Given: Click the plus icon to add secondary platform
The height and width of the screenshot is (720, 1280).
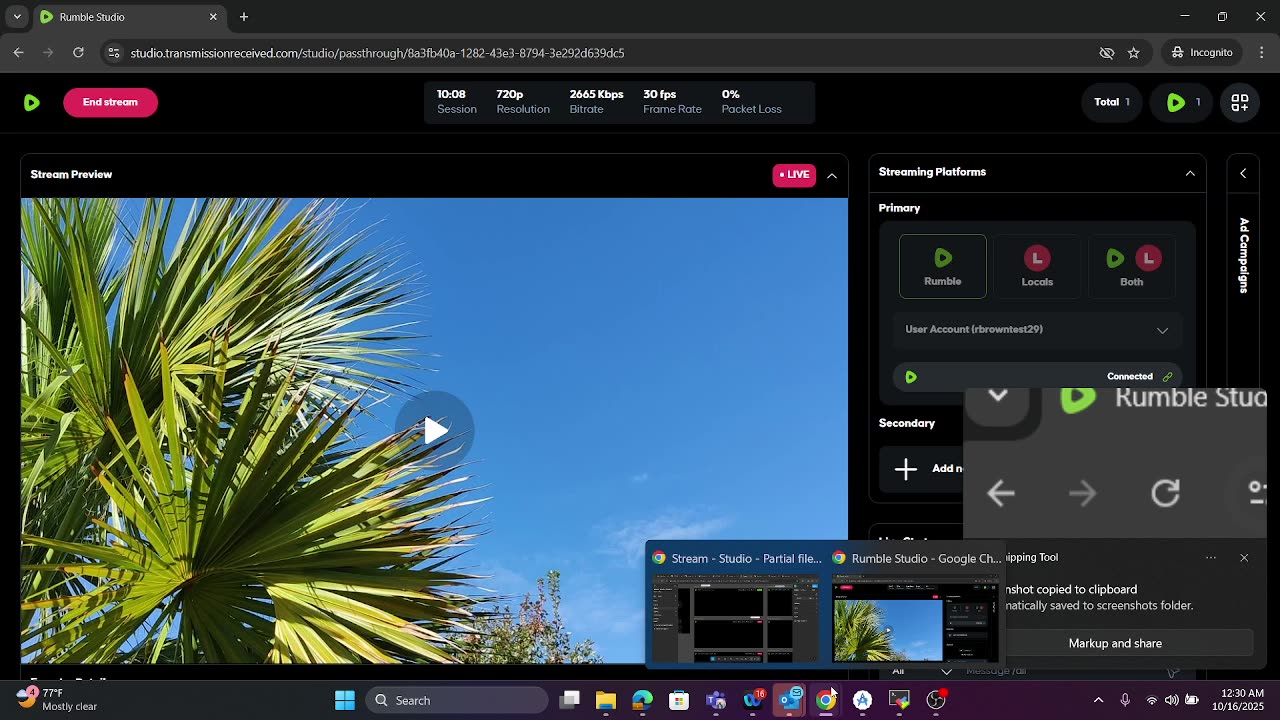Looking at the screenshot, I should coord(906,469).
